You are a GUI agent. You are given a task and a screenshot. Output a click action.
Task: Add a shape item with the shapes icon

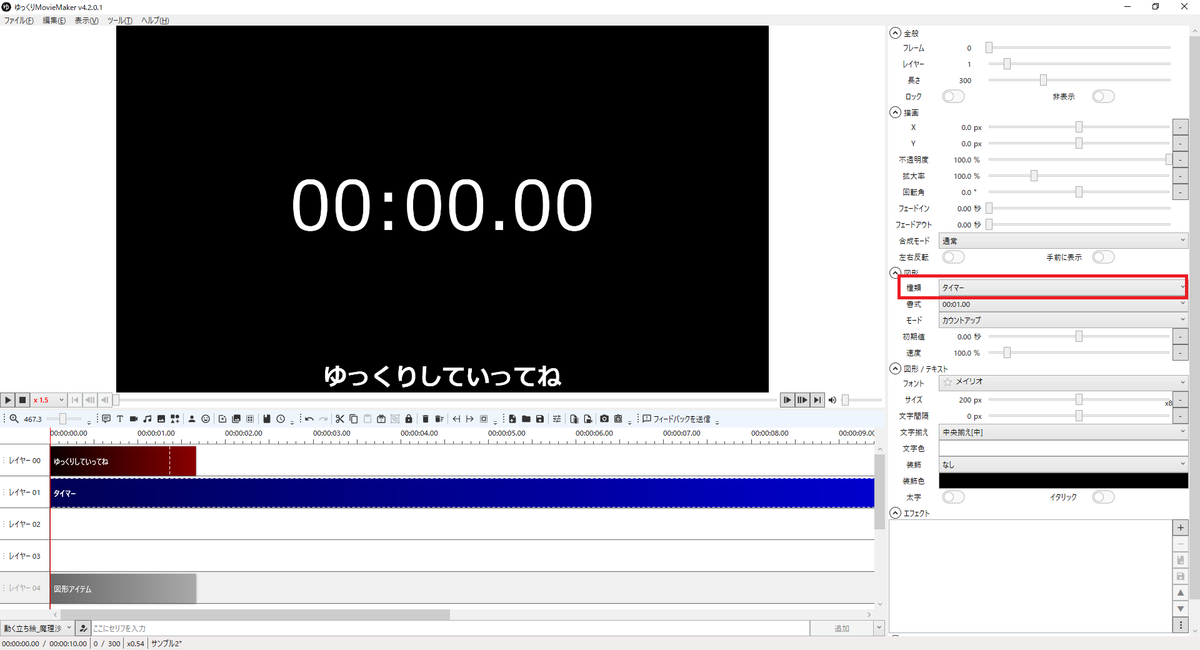tap(174, 418)
